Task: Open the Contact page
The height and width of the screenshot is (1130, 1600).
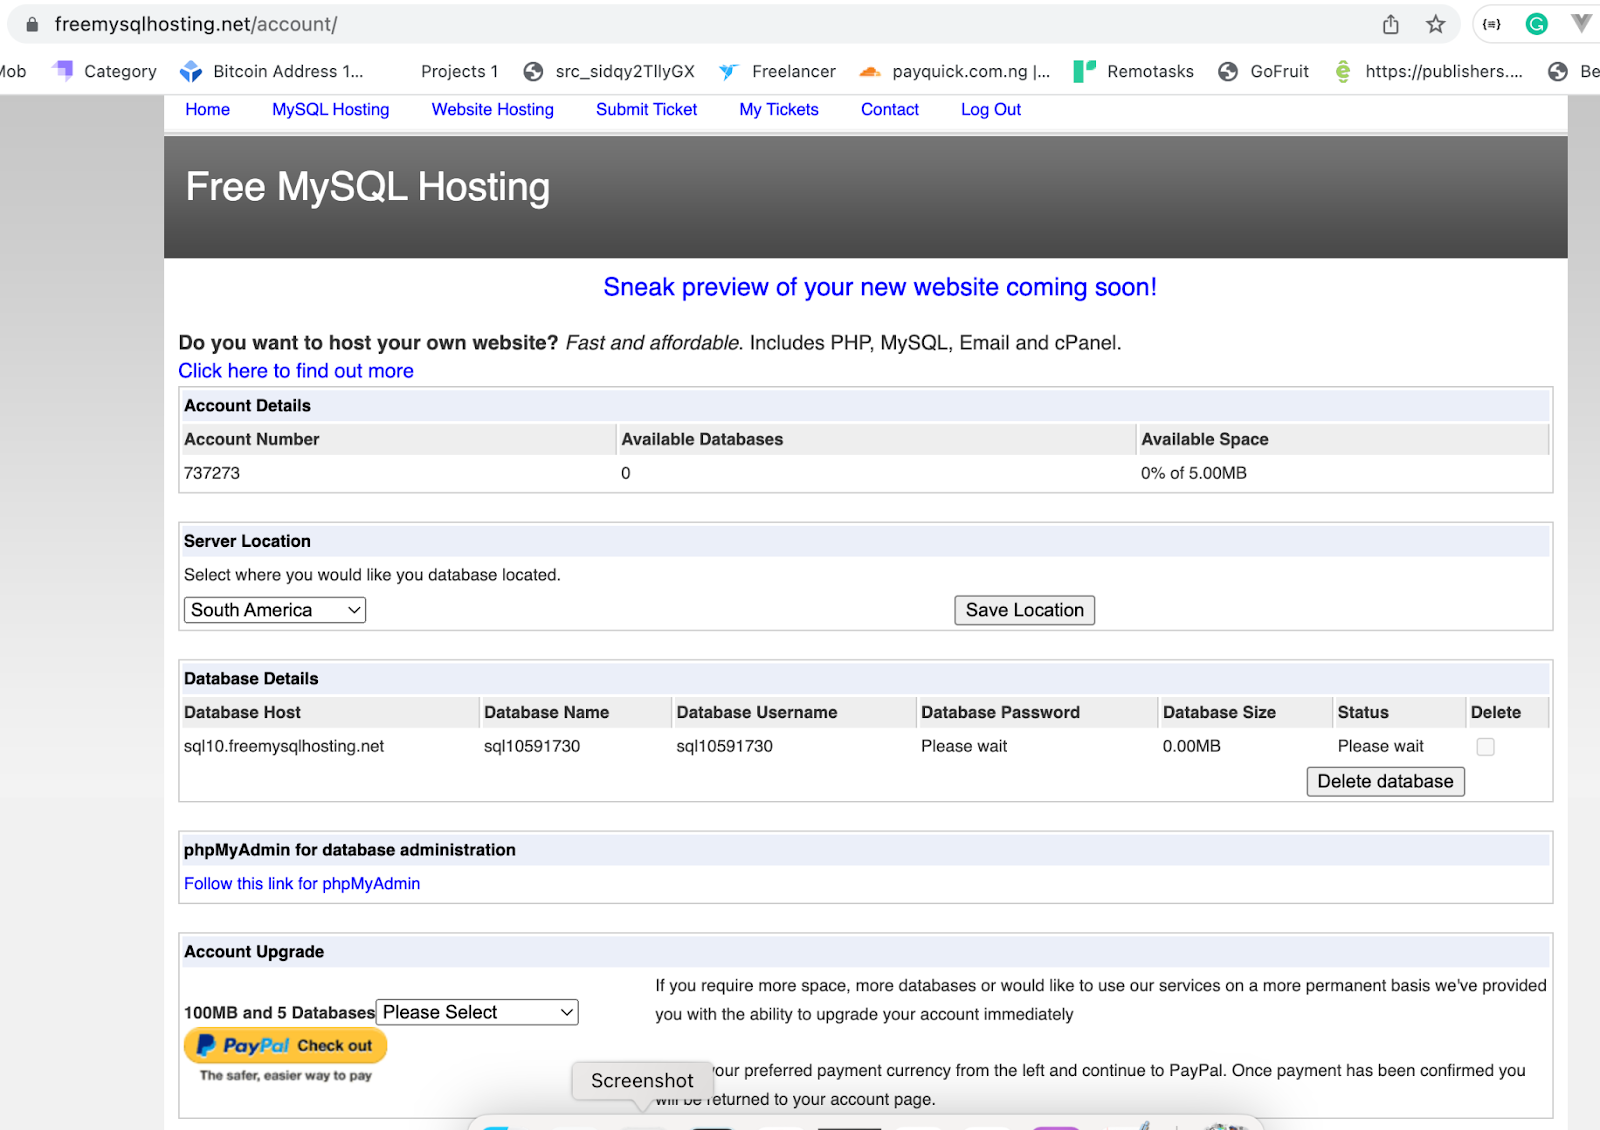Action: click(x=890, y=110)
